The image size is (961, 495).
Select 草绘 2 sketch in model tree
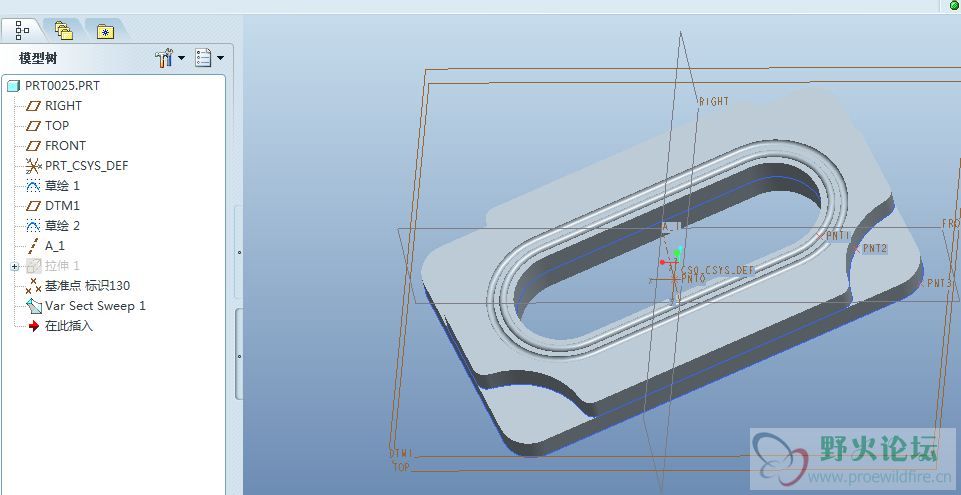pyautogui.click(x=62, y=225)
